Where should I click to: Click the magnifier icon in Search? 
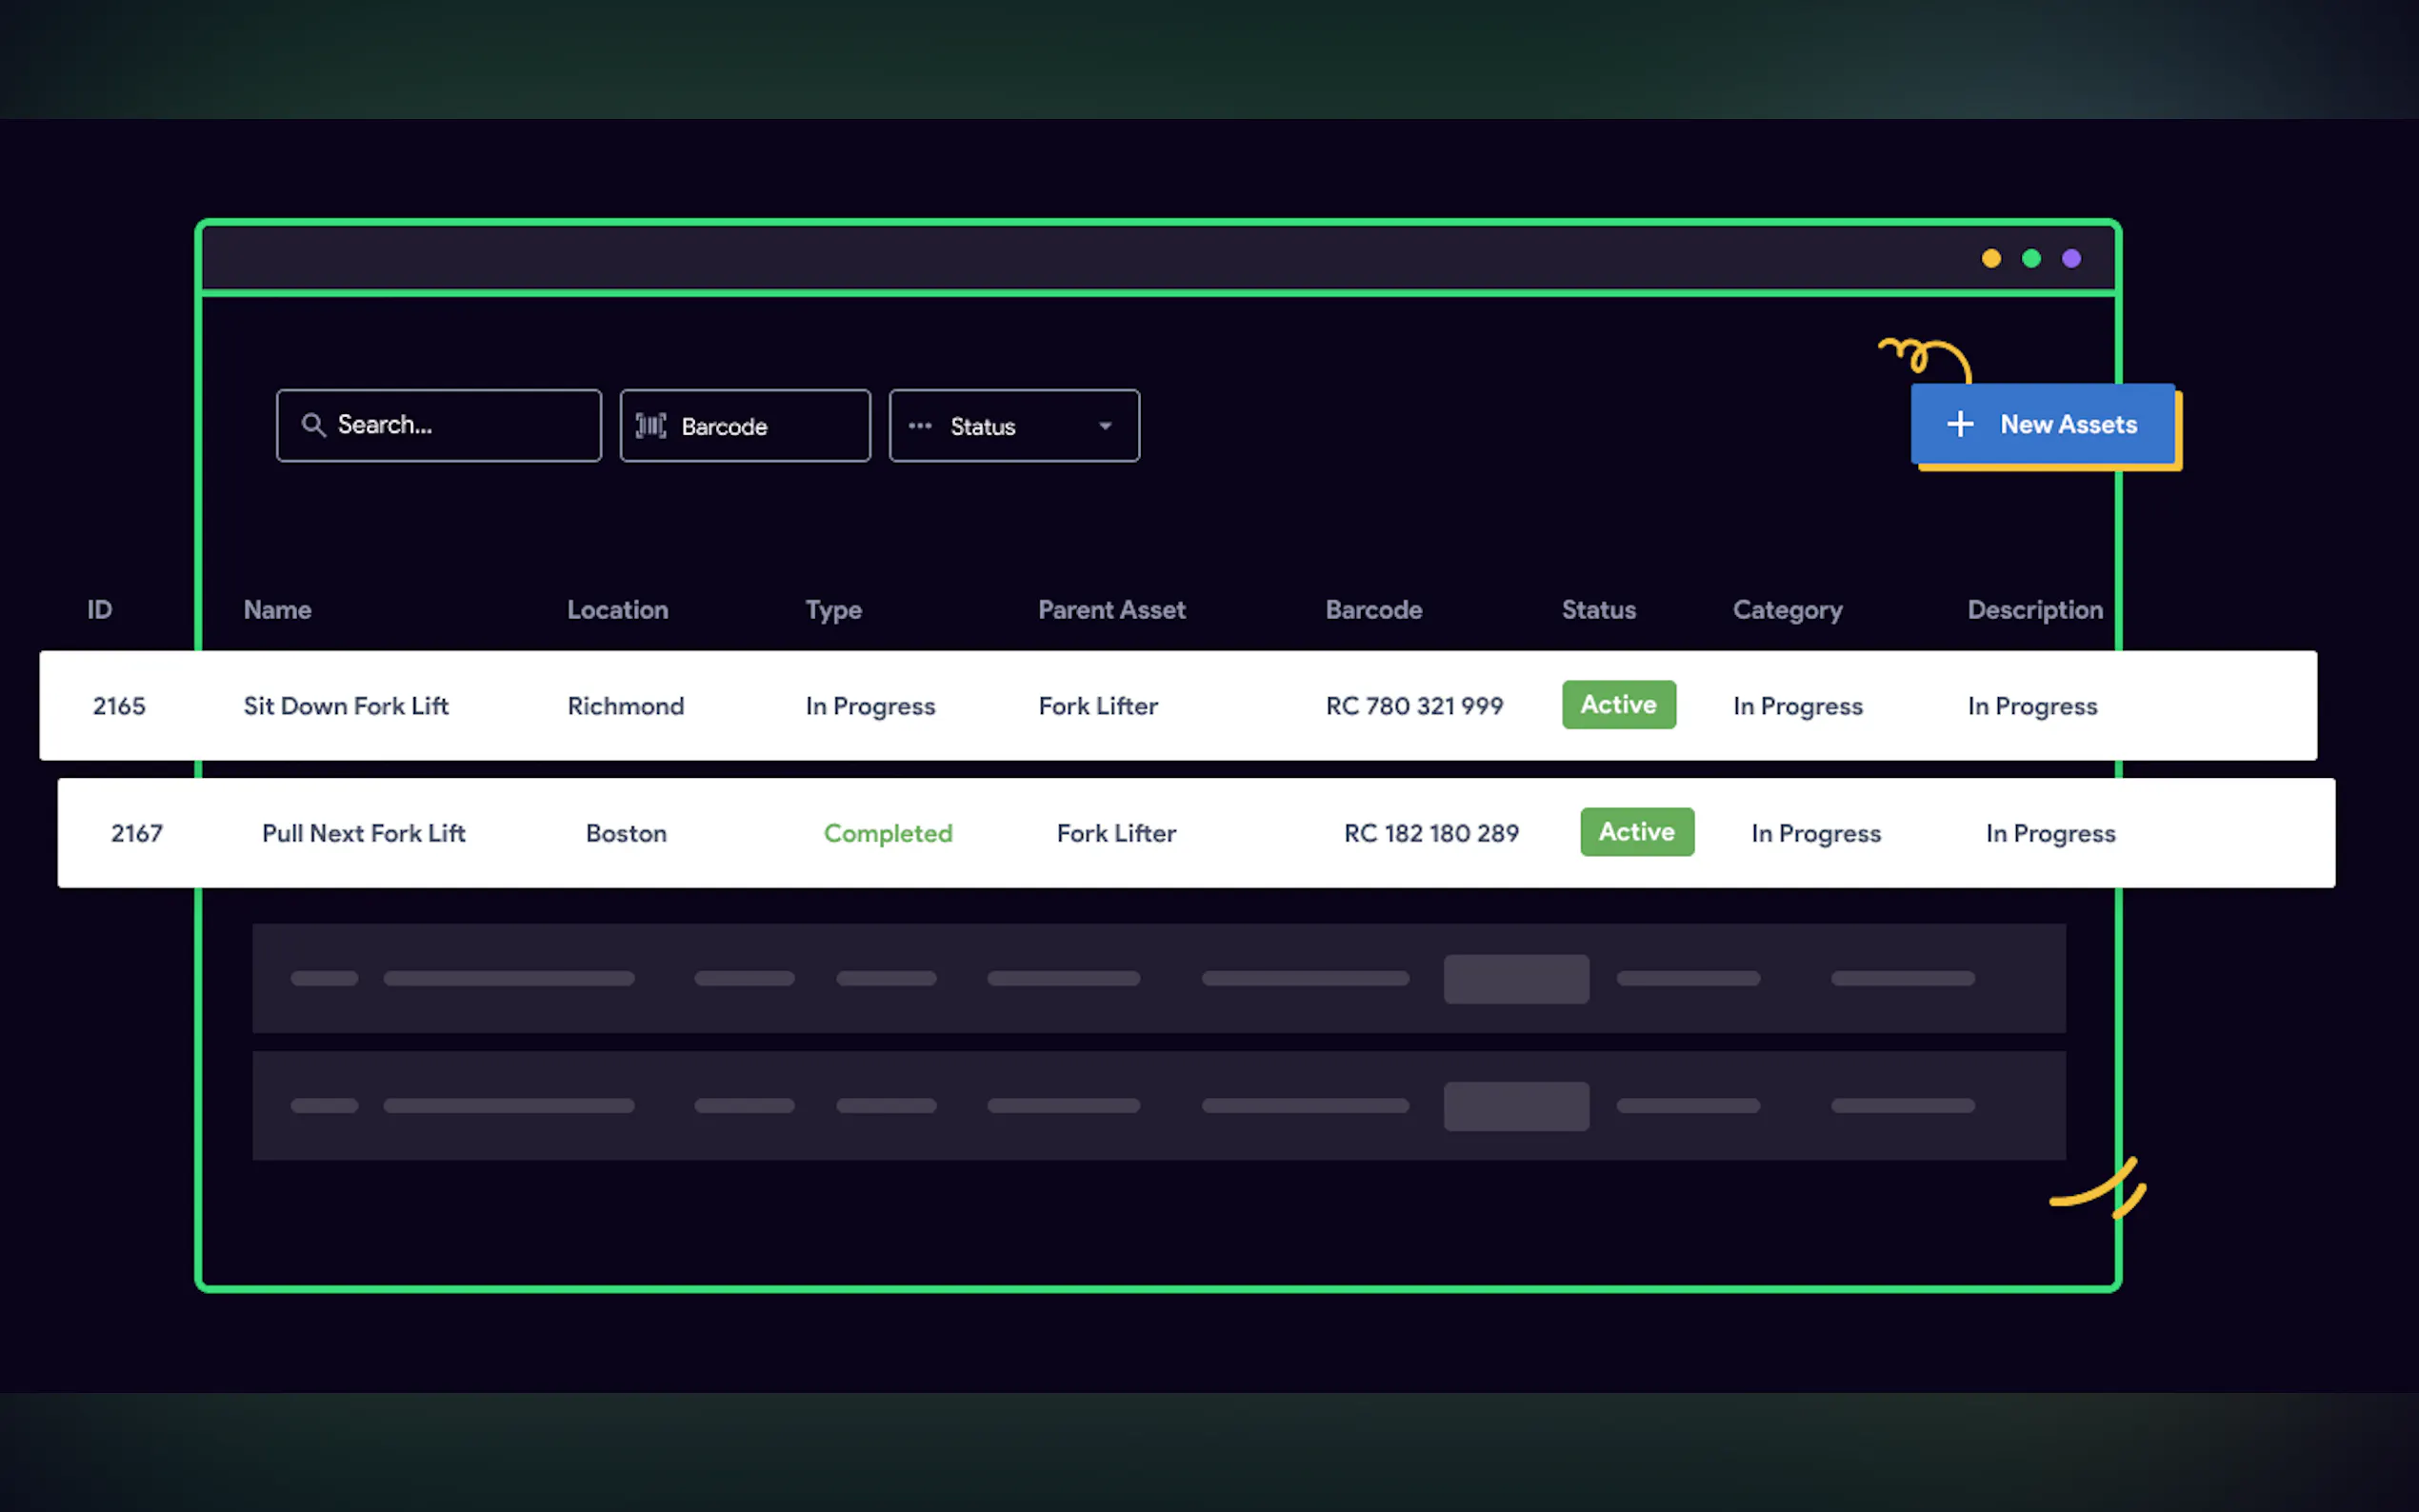click(313, 425)
